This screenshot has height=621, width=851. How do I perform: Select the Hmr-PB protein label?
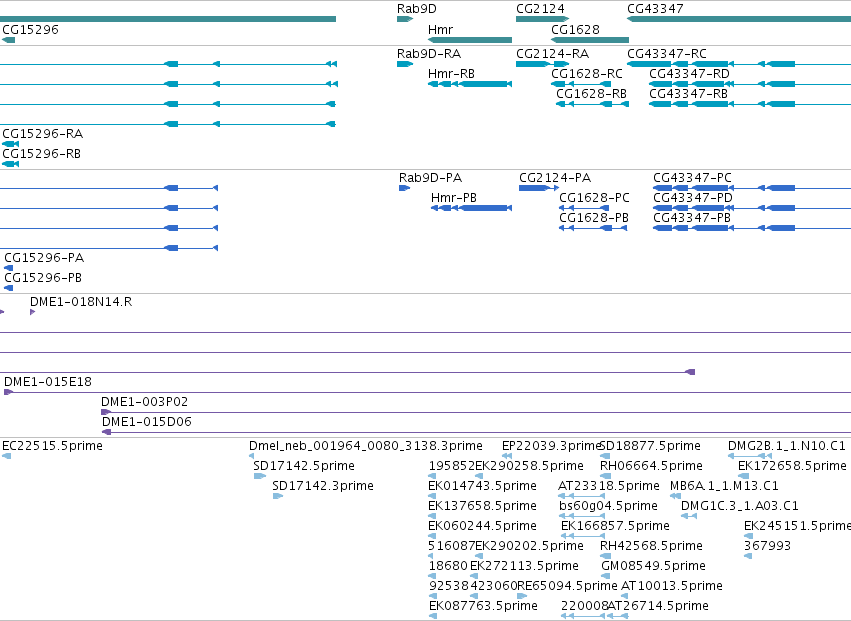click(x=454, y=198)
